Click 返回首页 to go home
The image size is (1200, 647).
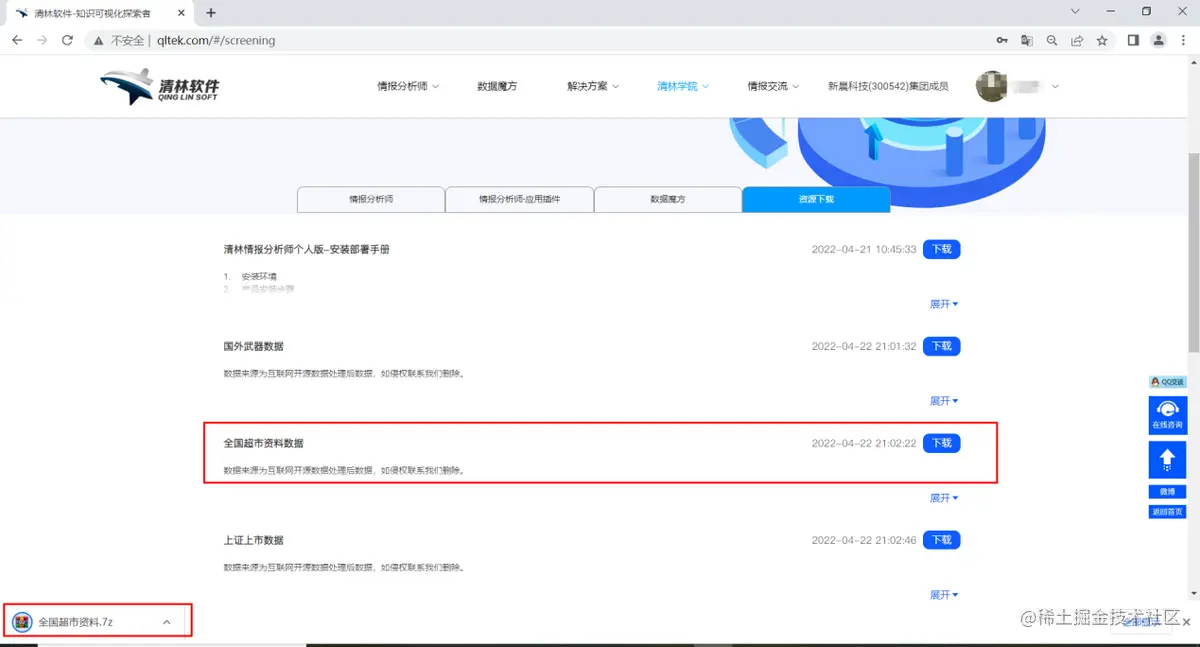[1166, 511]
